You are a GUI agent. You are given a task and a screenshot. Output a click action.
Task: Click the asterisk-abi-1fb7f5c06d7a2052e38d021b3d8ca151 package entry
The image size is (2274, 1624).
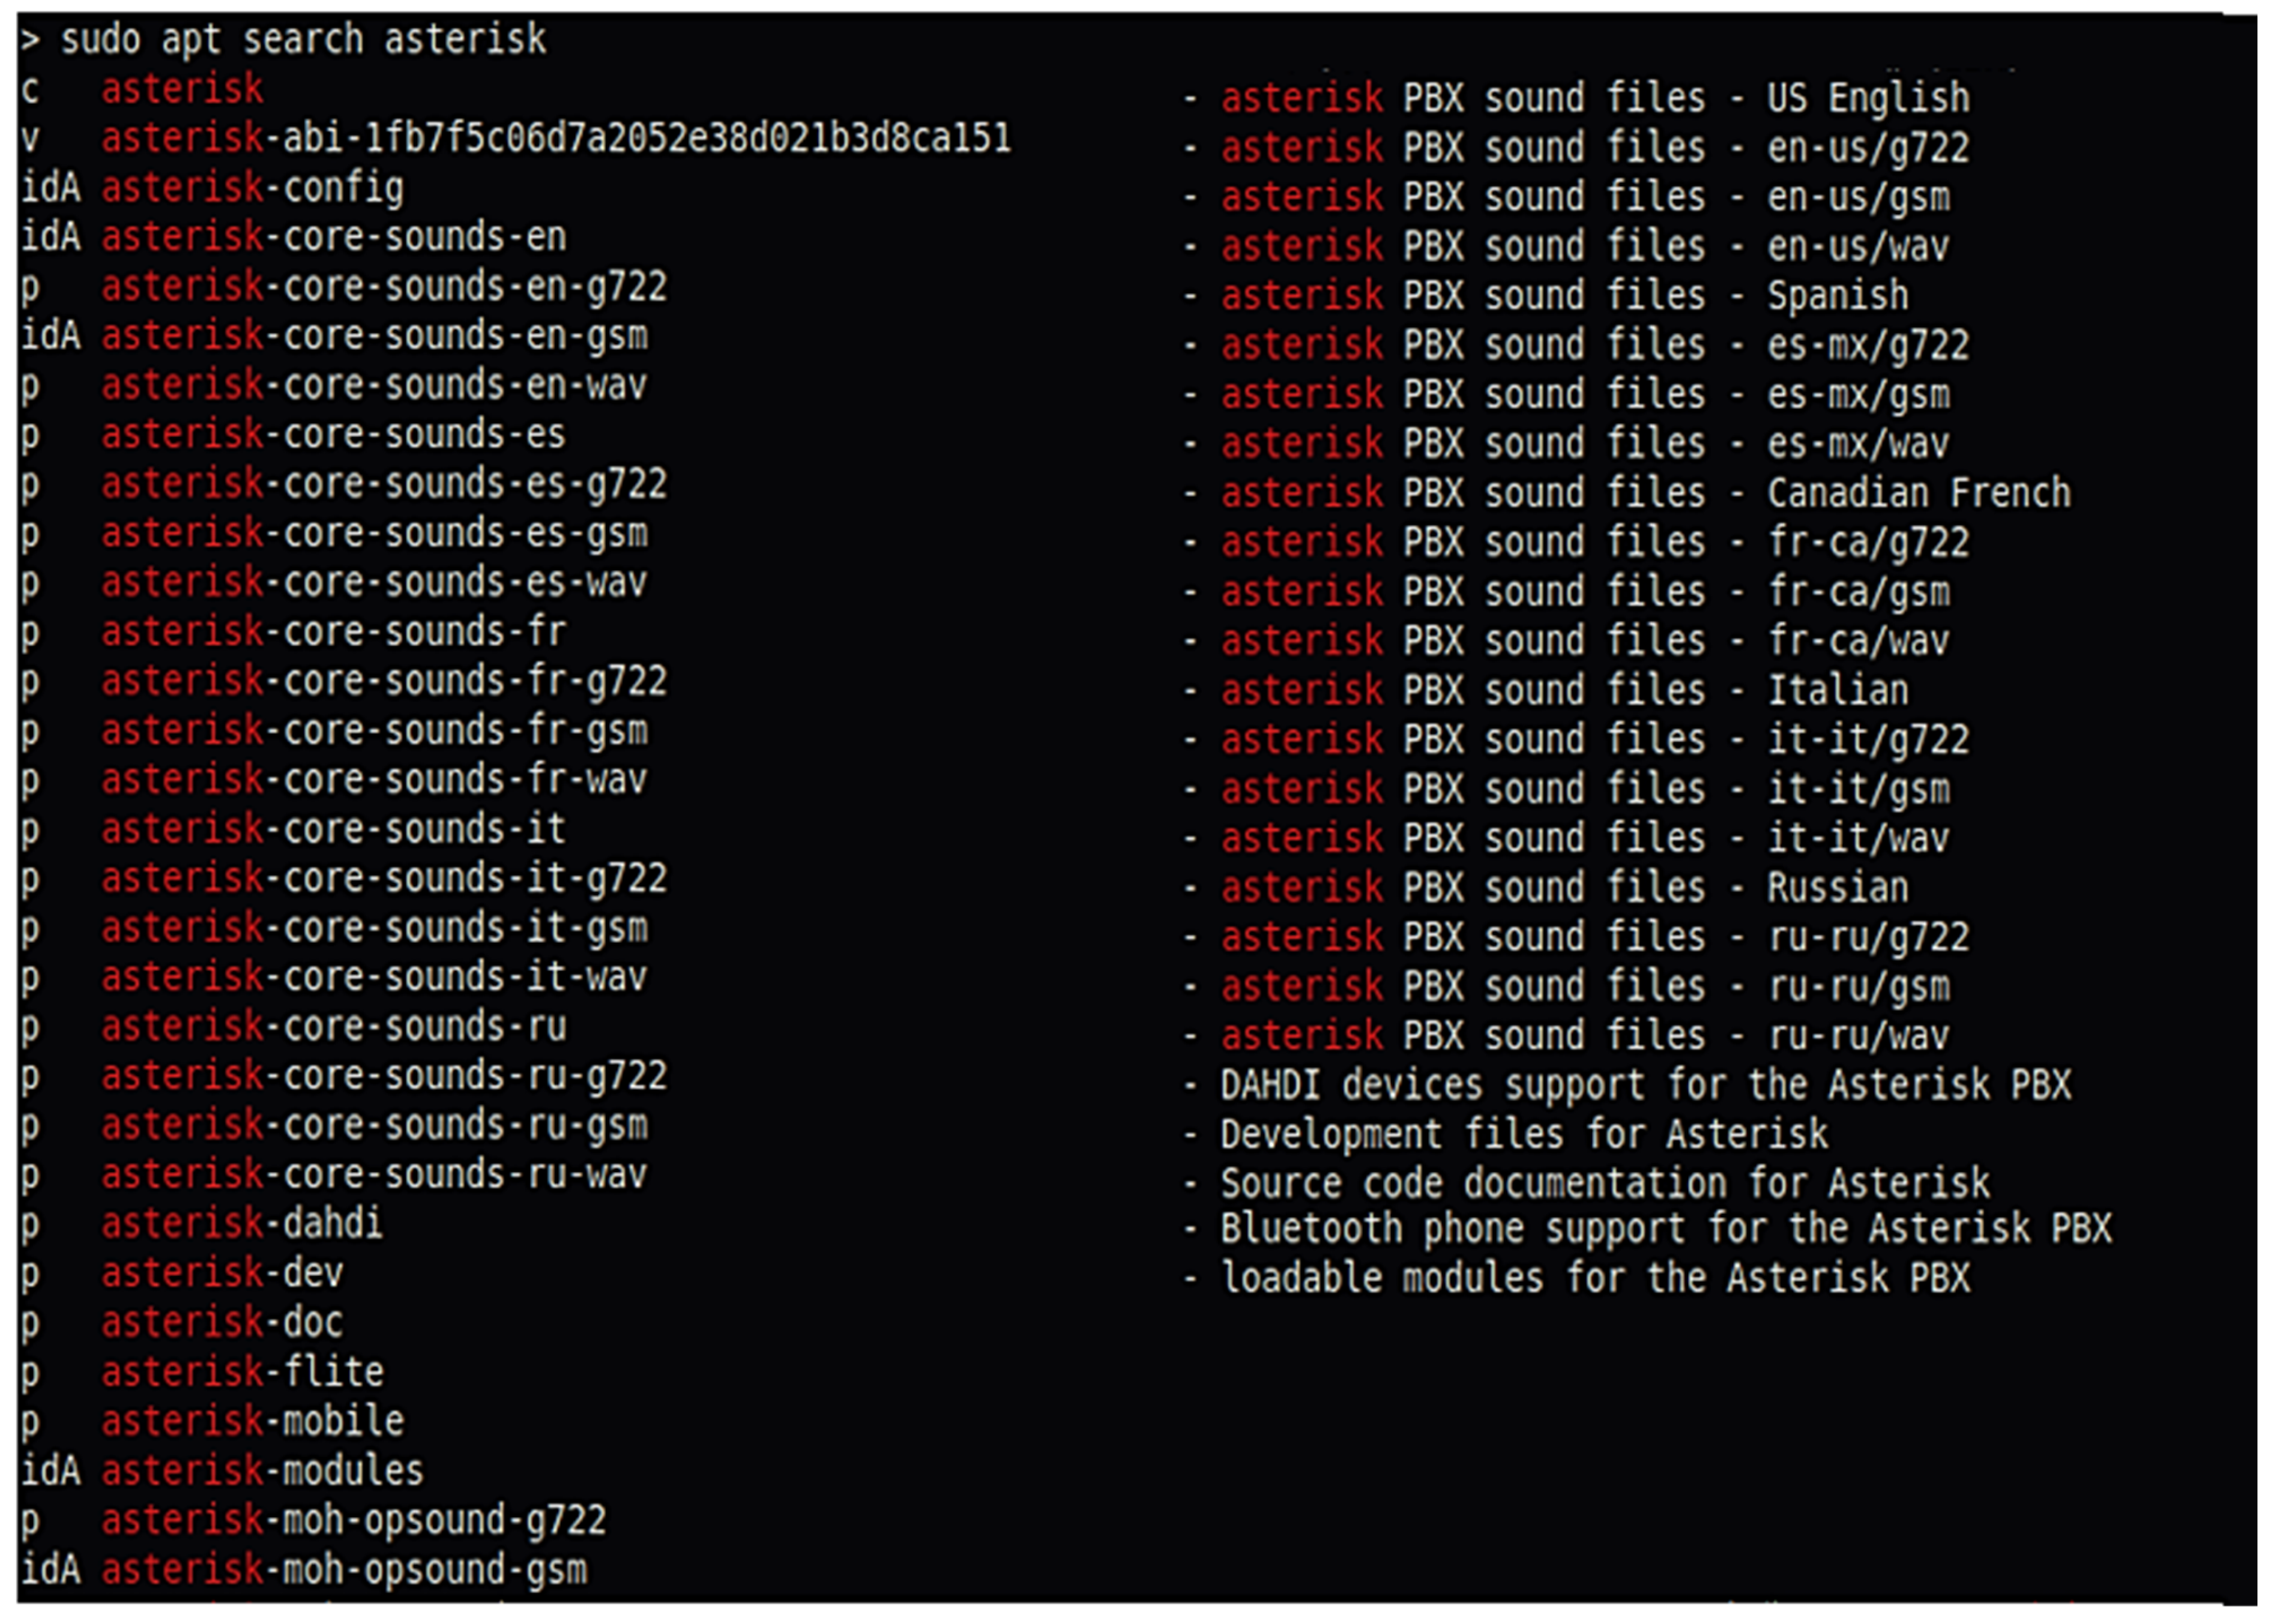point(556,138)
